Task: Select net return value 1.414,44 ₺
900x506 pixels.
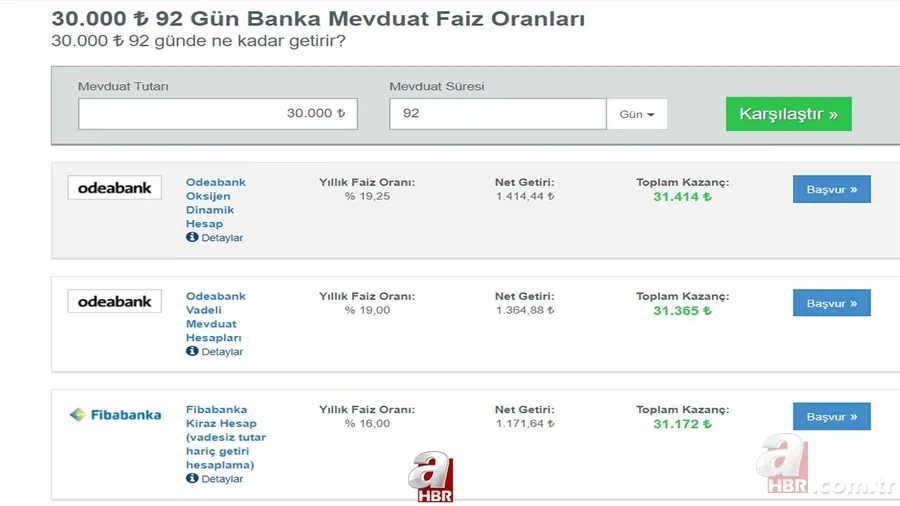Action: 525,196
